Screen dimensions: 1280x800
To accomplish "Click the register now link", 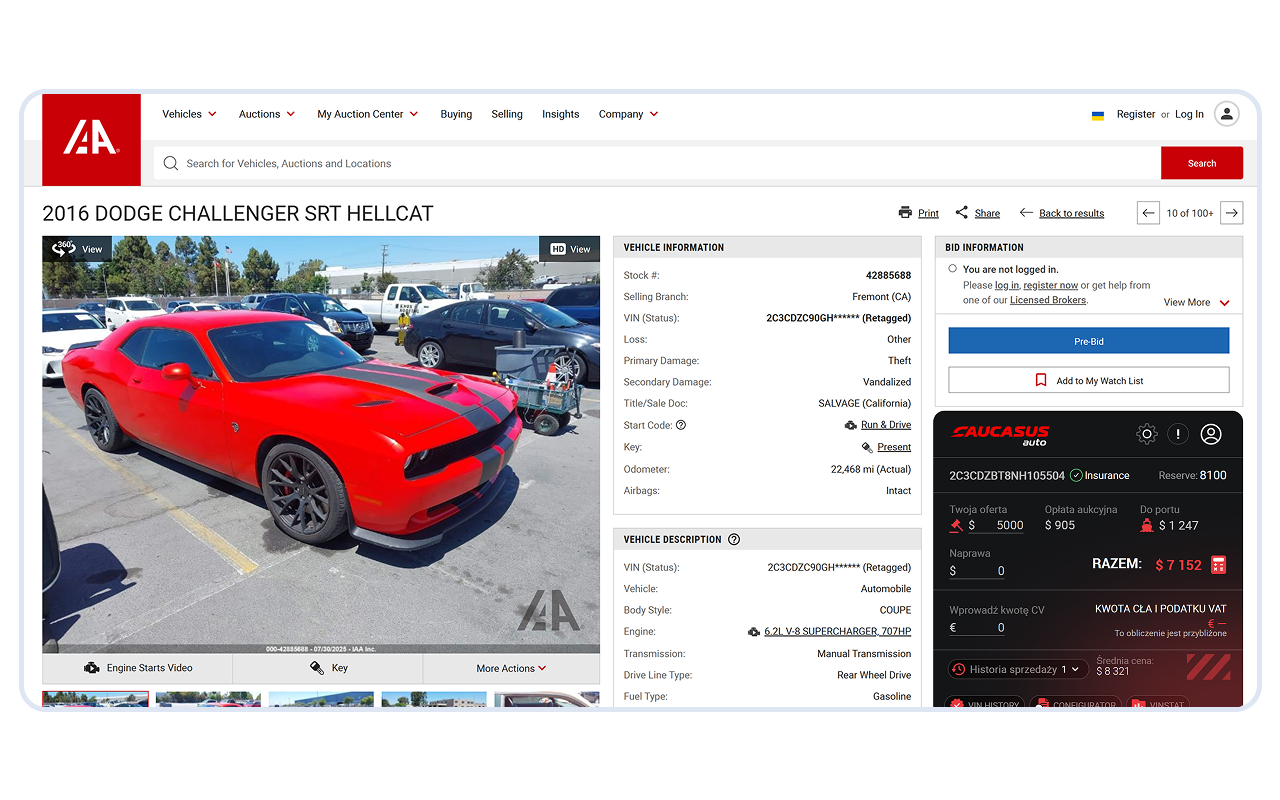I will click(x=1051, y=285).
